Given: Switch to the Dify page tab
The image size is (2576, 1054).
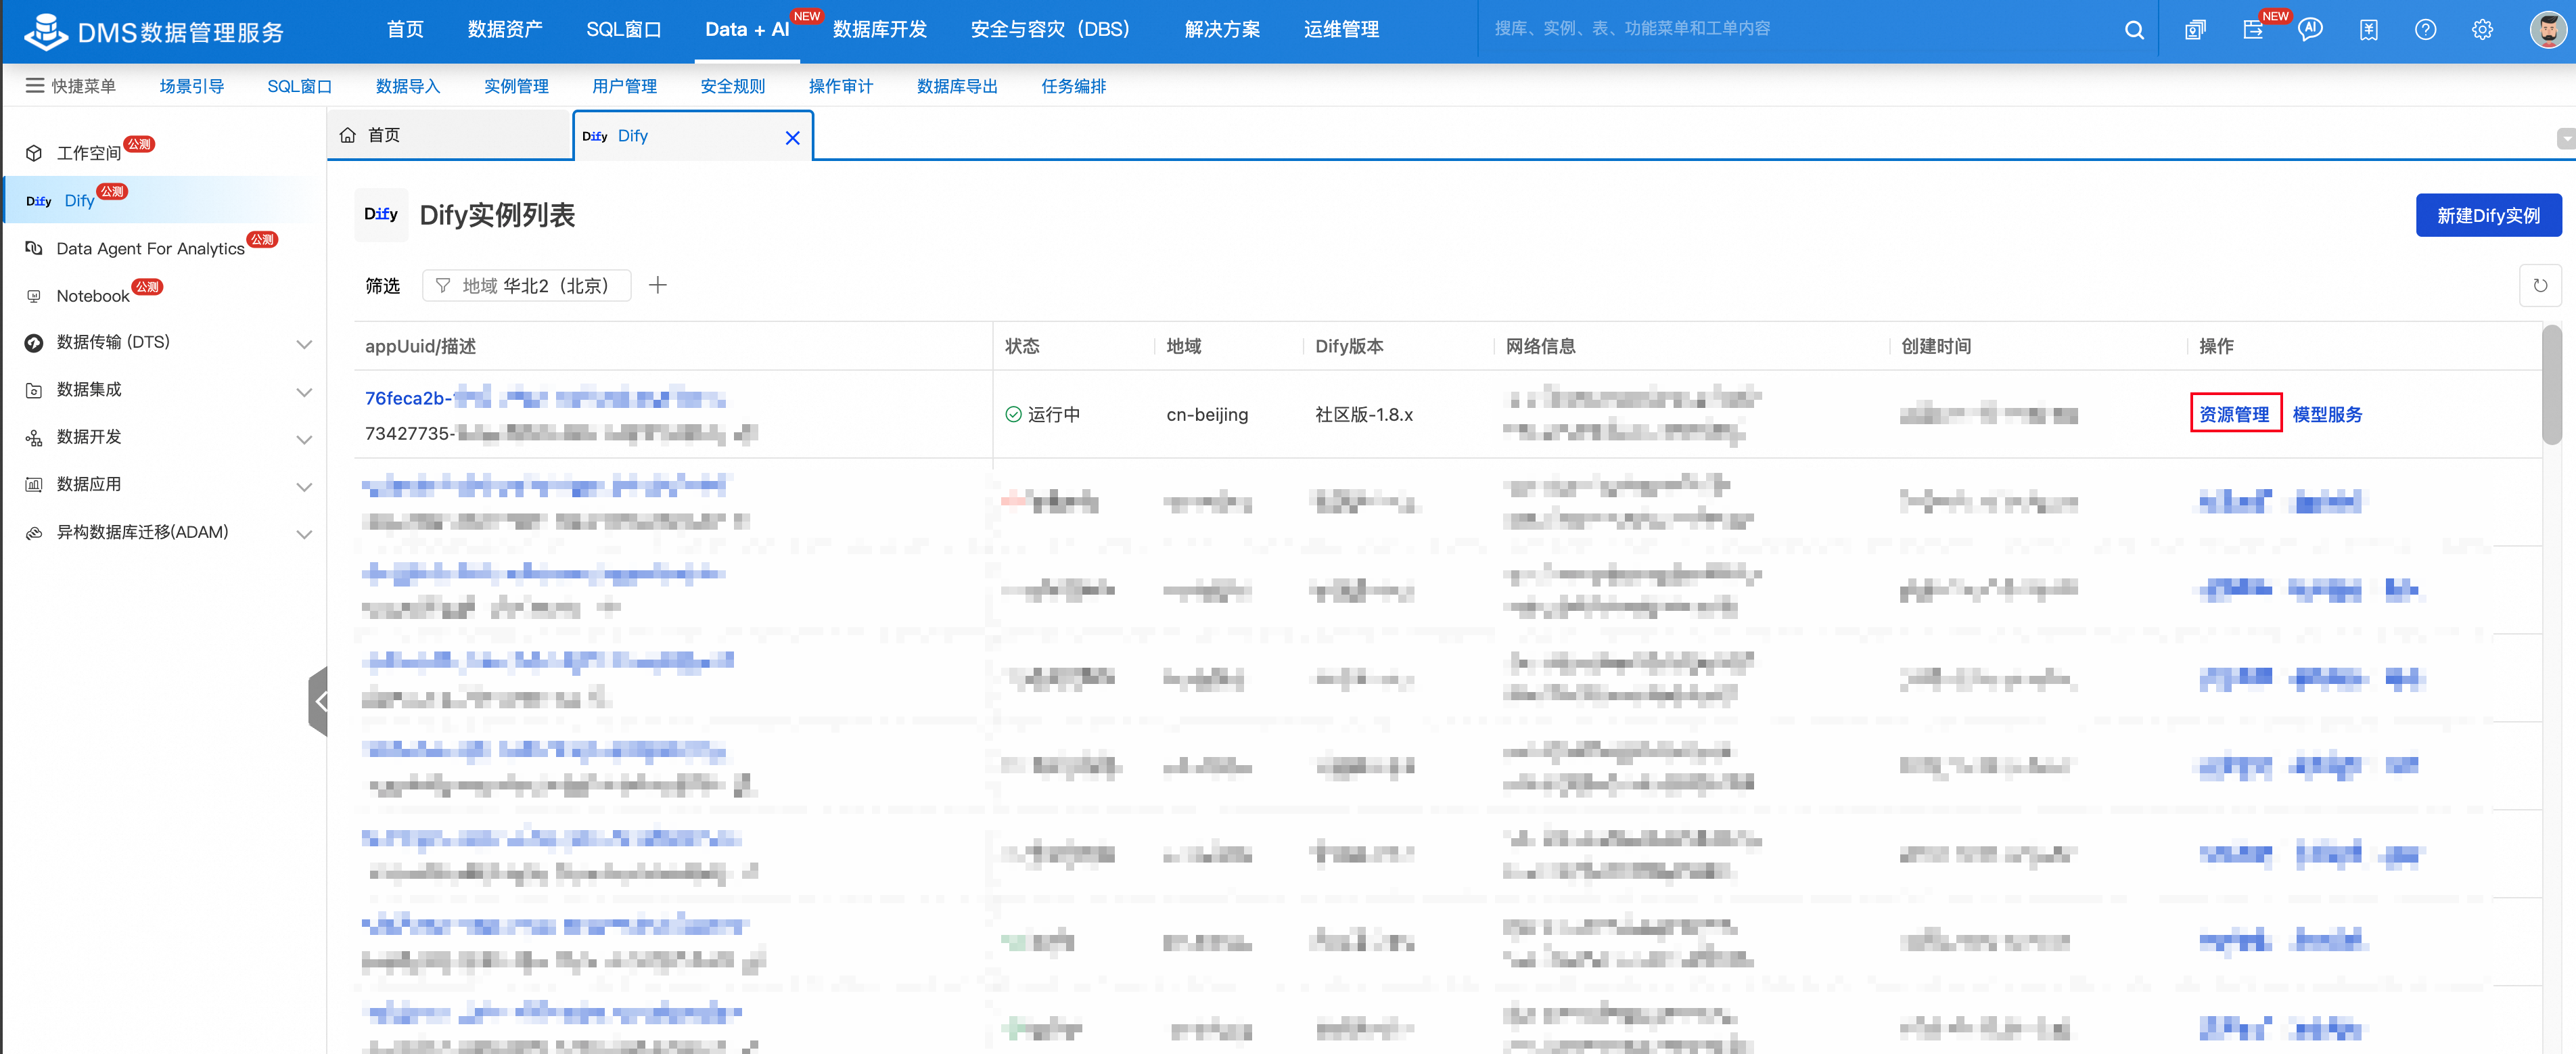Looking at the screenshot, I should tap(692, 136).
